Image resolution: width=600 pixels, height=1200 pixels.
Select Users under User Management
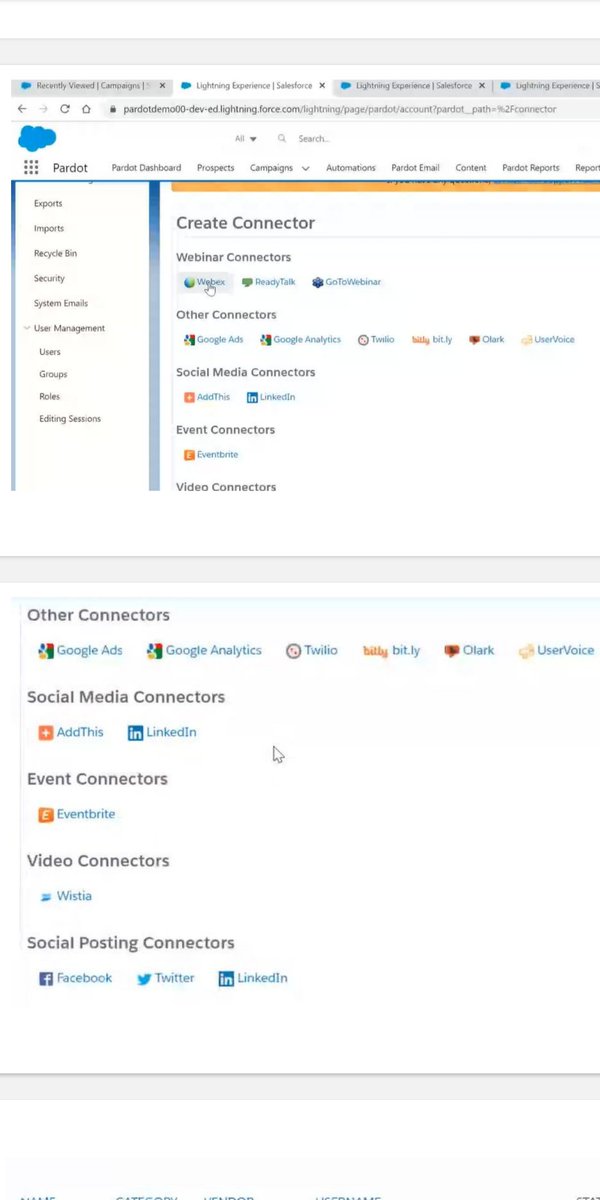pos(50,352)
